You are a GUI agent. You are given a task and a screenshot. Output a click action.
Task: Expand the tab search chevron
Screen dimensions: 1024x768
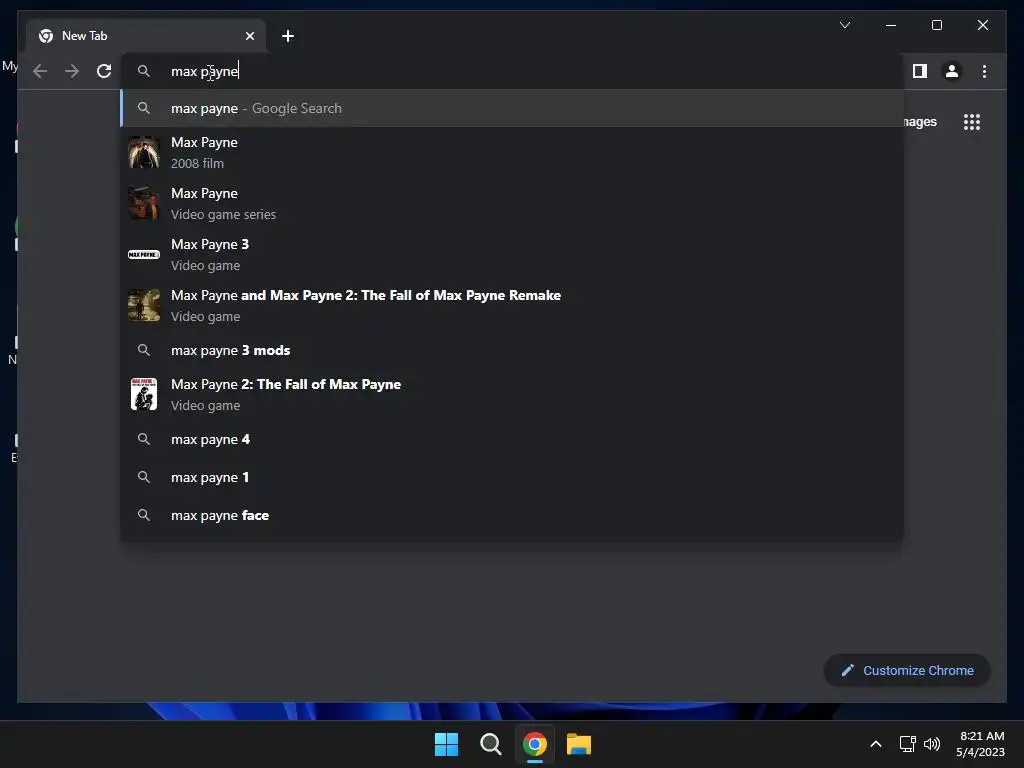pyautogui.click(x=844, y=25)
